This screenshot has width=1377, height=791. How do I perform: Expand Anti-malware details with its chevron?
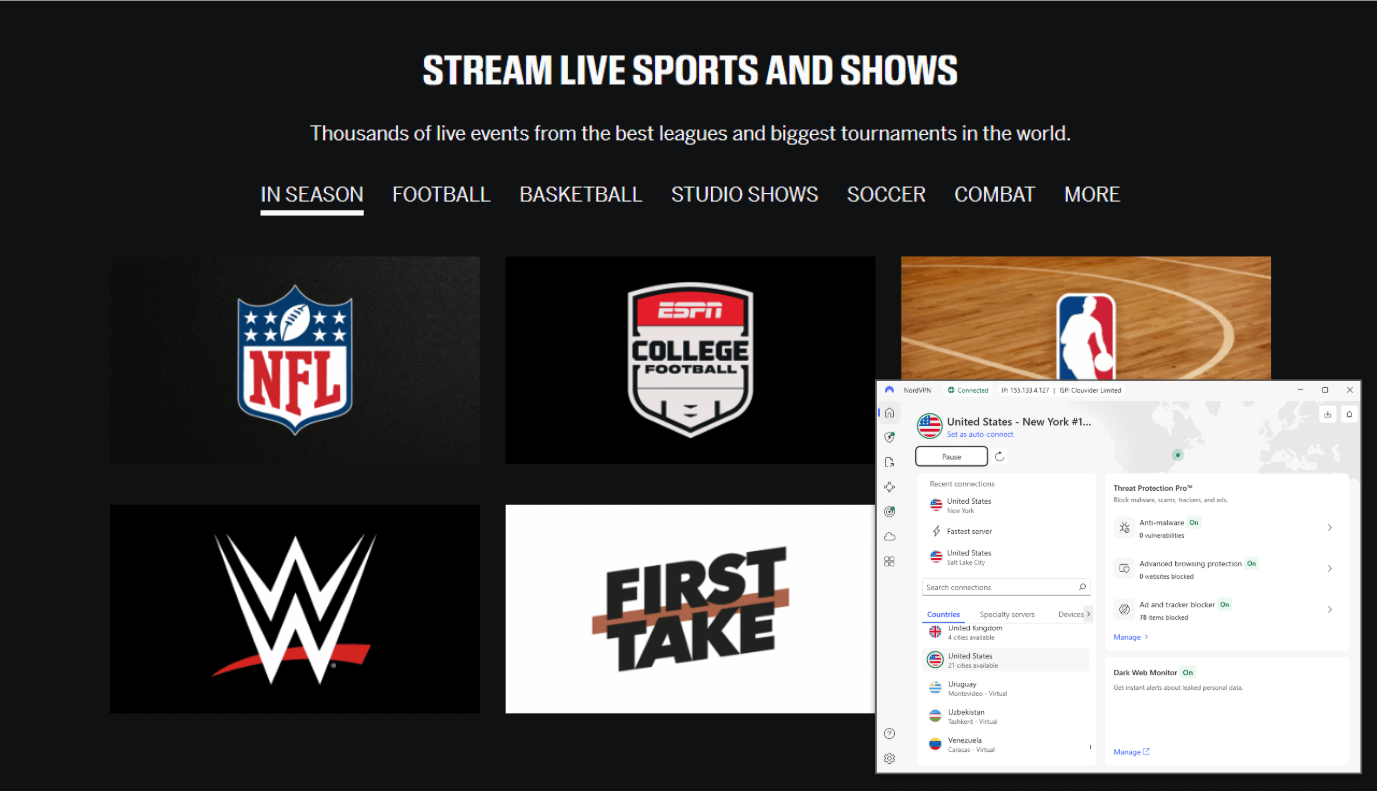coord(1330,527)
